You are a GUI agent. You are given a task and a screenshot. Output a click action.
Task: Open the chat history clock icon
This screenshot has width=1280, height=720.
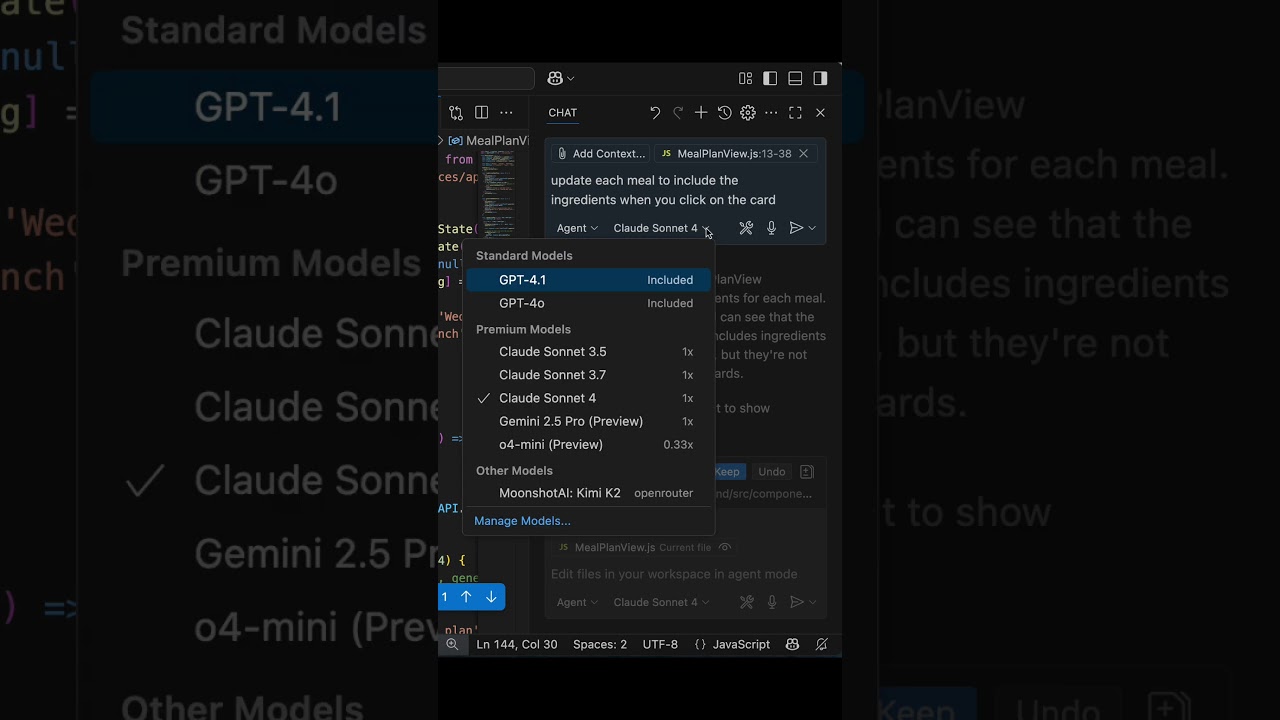coord(724,113)
